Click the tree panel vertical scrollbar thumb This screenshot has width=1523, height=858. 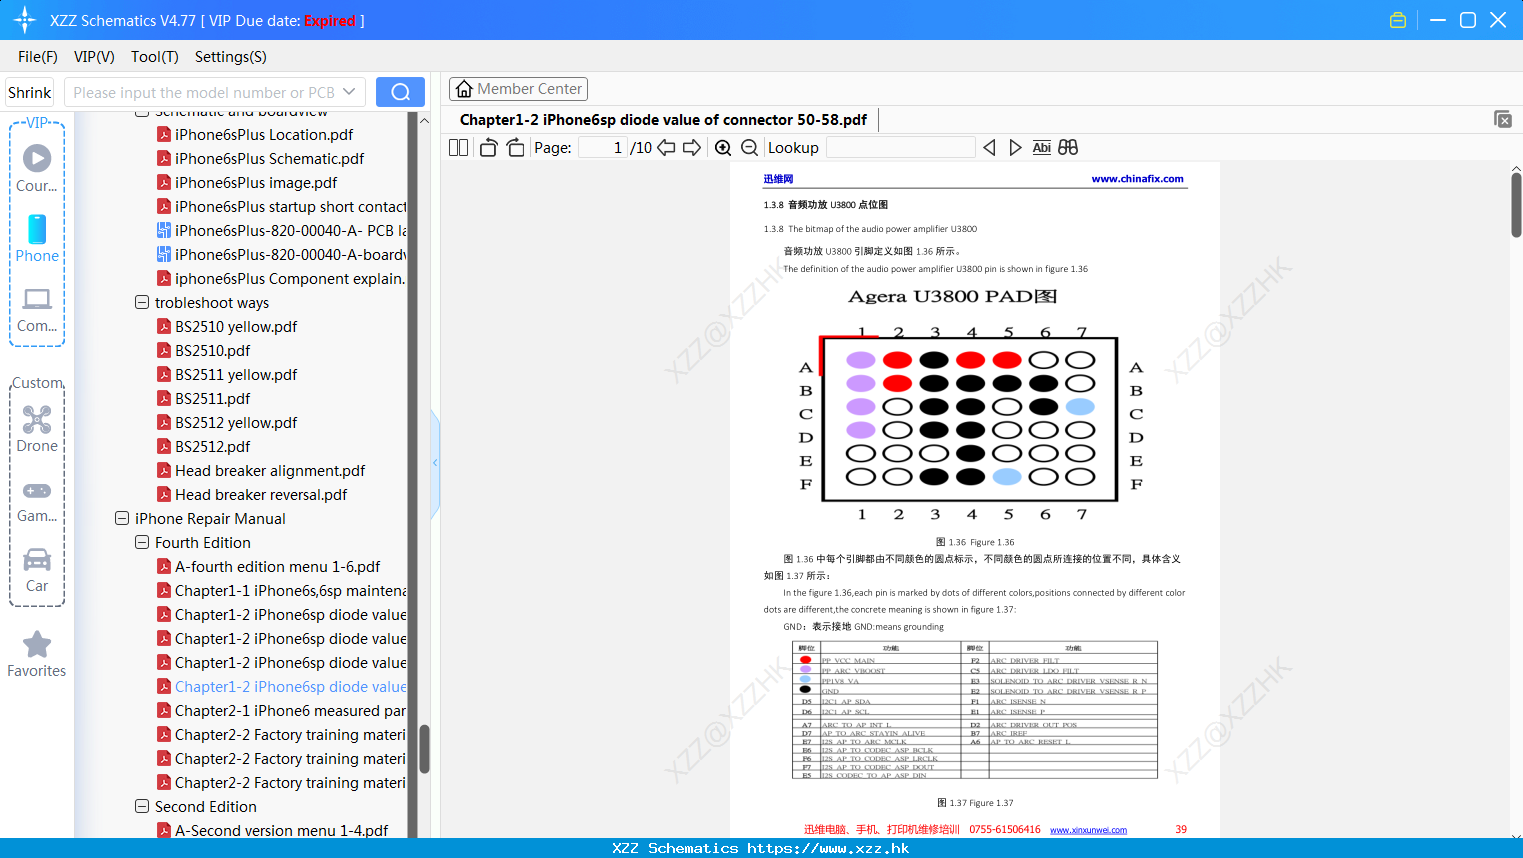point(424,749)
